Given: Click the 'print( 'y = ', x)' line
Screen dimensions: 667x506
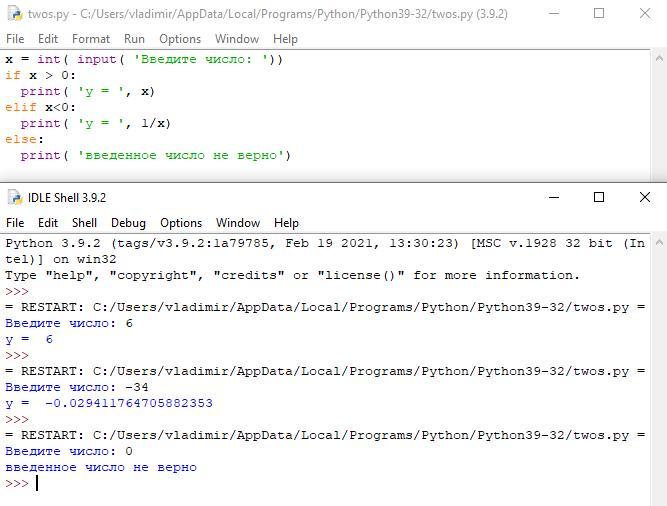Looking at the screenshot, I should point(88,91).
